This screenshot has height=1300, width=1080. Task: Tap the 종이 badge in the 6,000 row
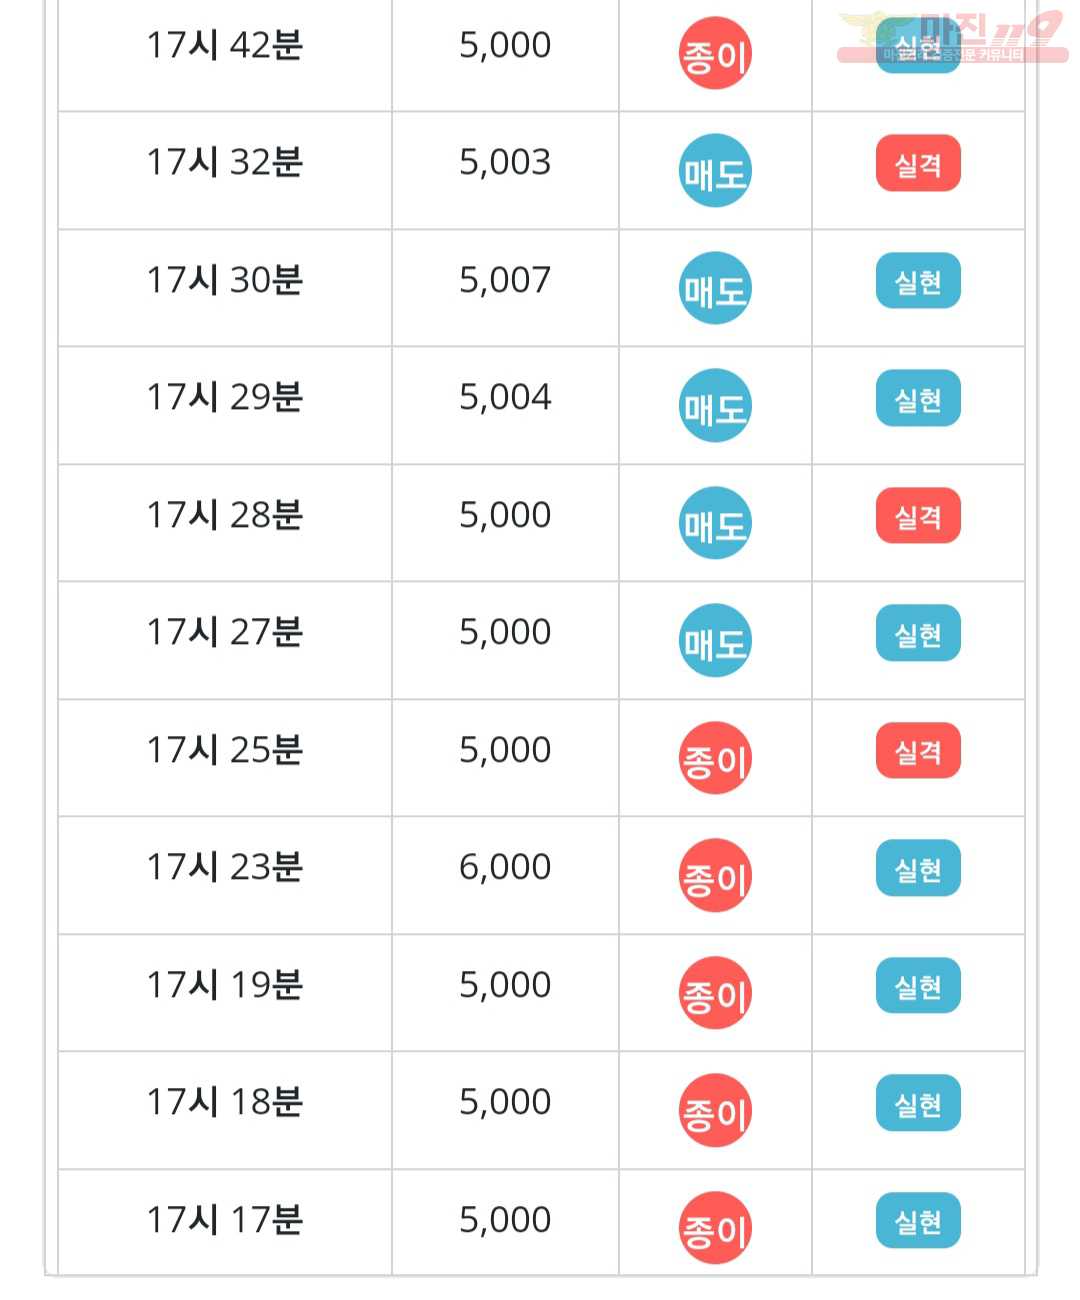pos(715,876)
